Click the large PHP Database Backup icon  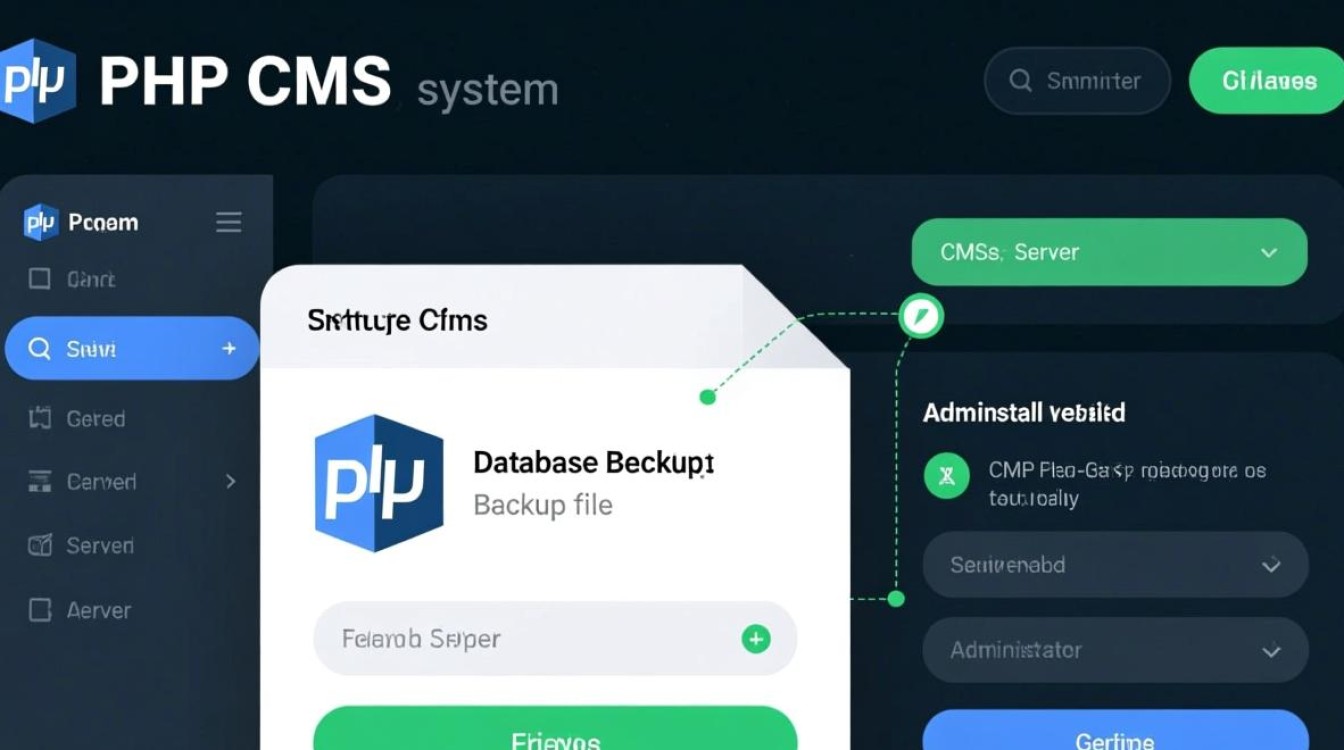click(x=379, y=483)
